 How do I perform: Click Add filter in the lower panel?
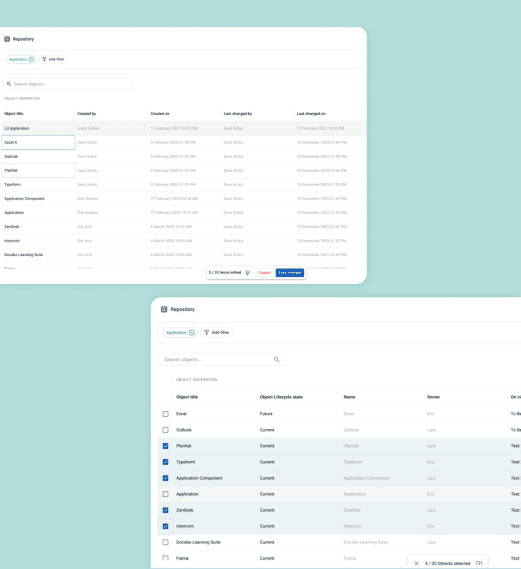(x=217, y=332)
